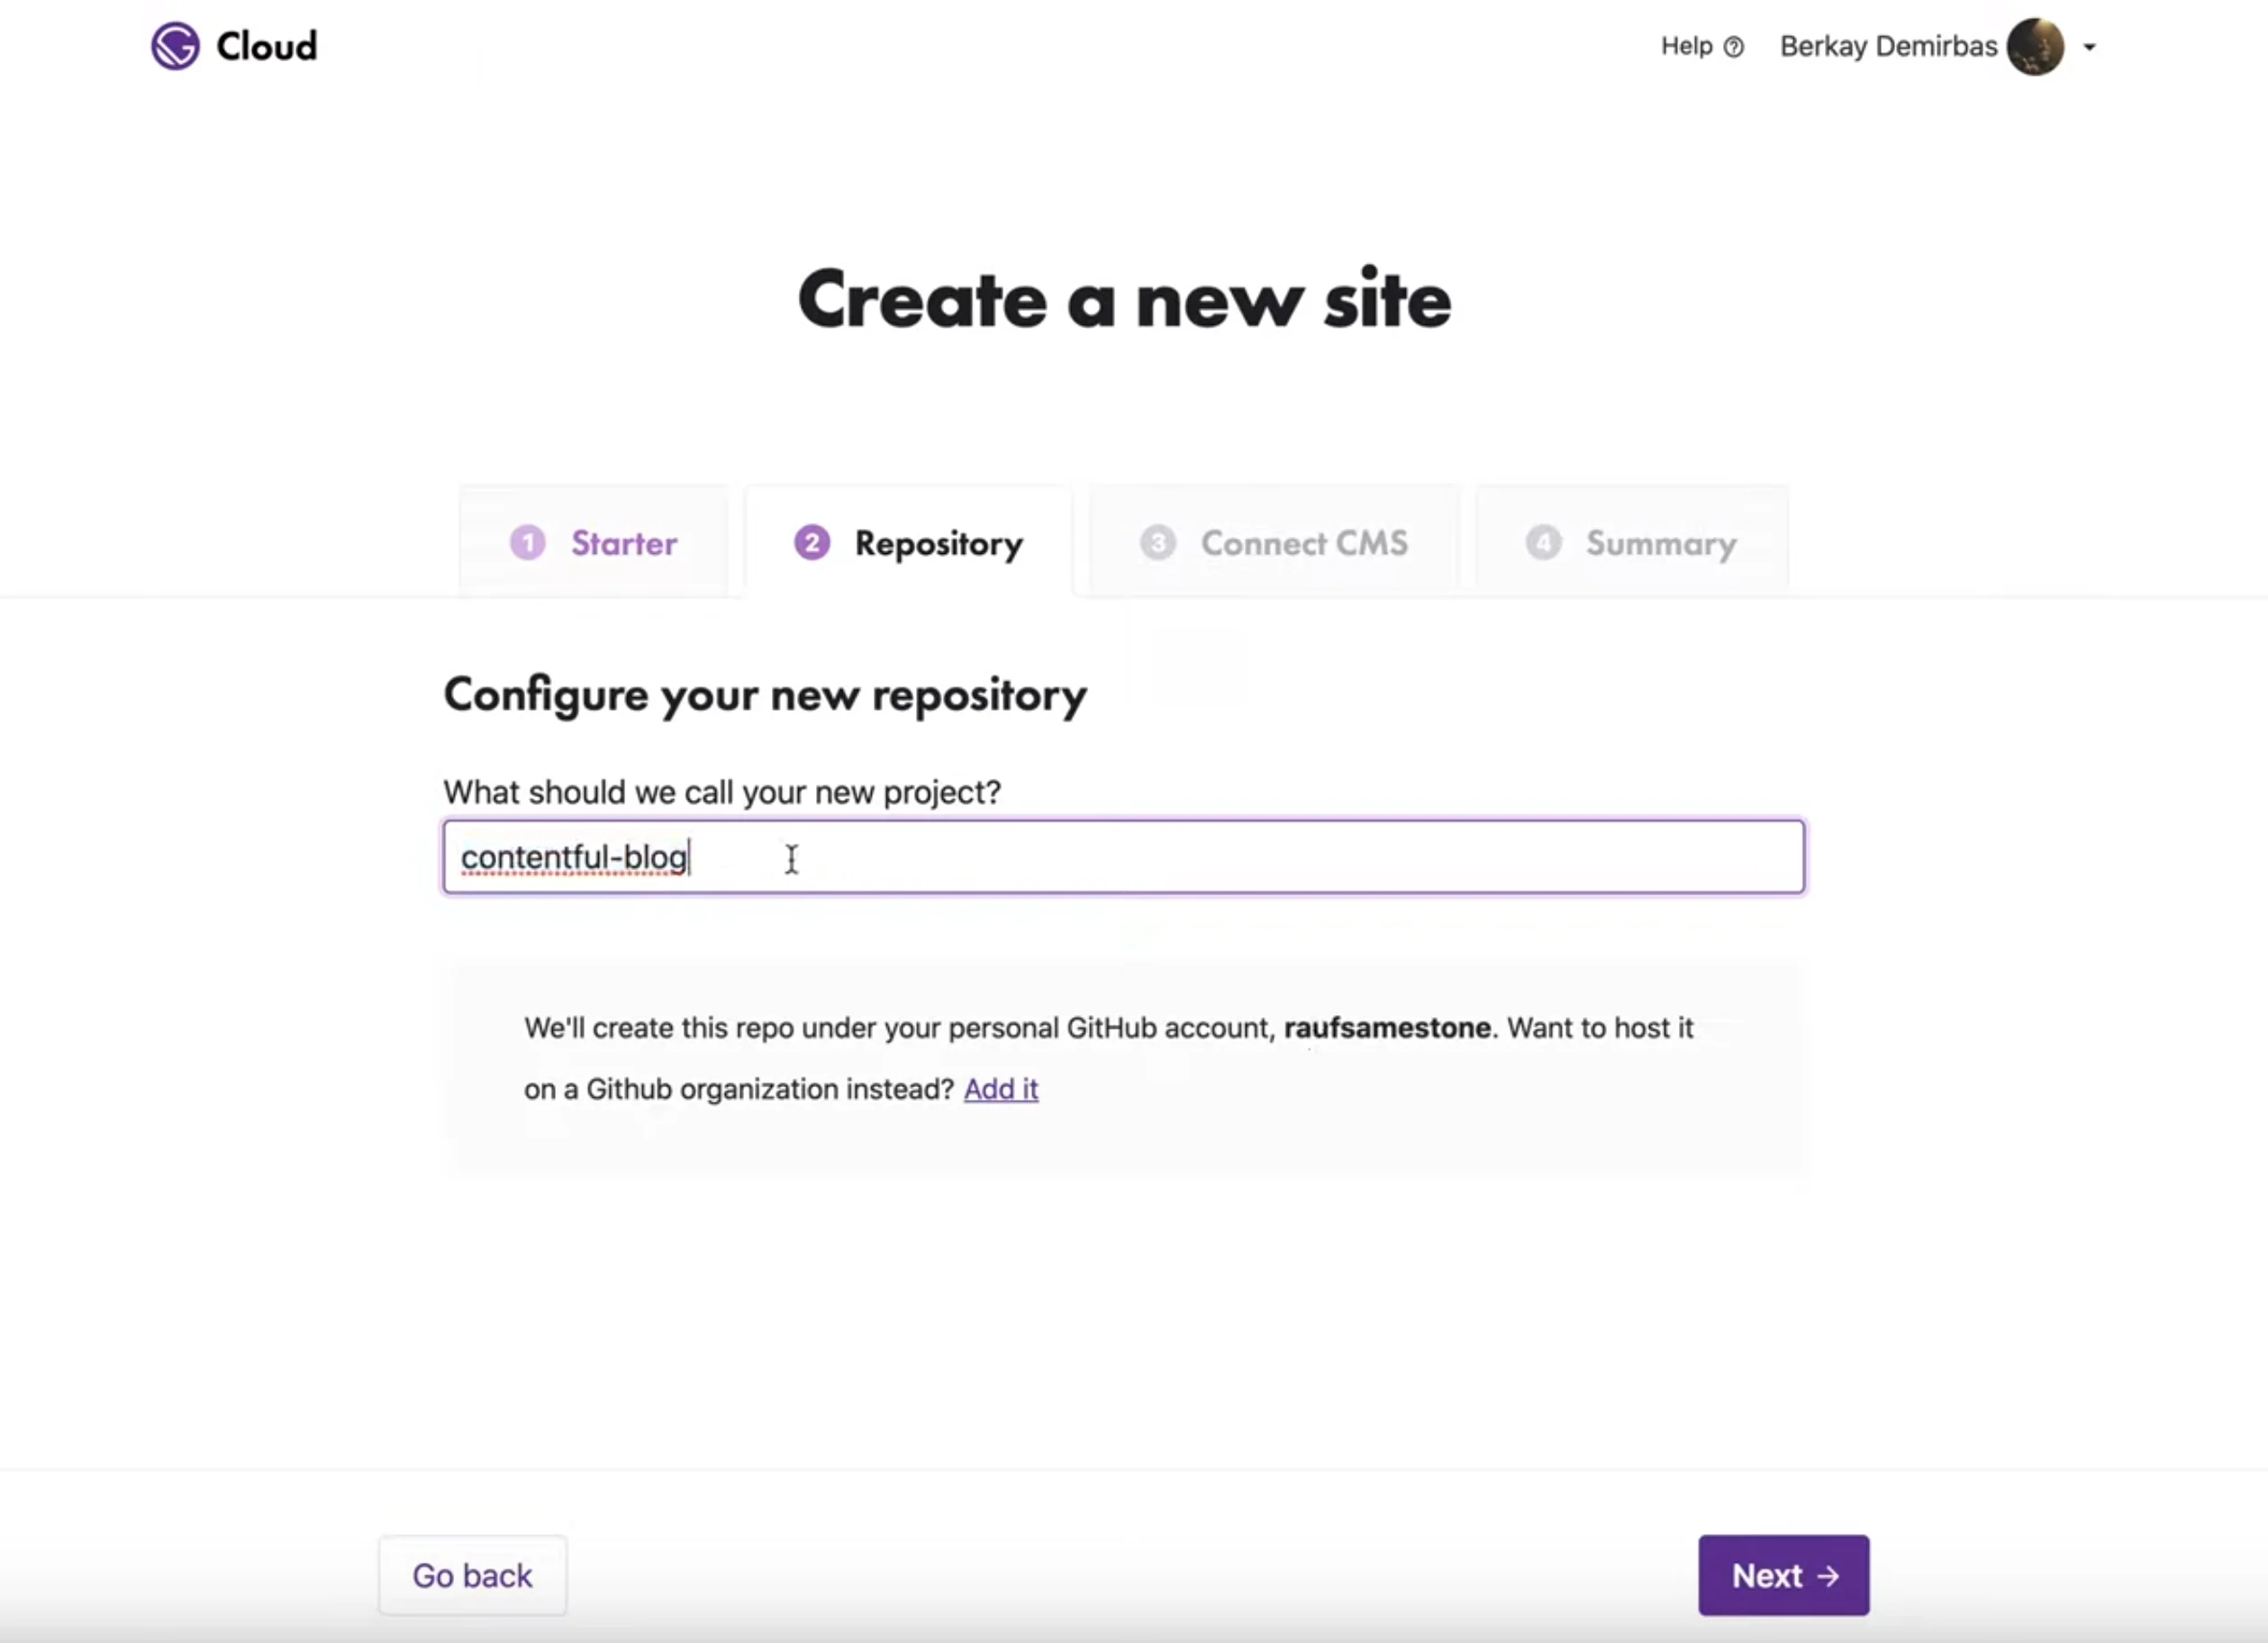The height and width of the screenshot is (1643, 2268).
Task: Expand the account dropdown caret
Action: tap(2090, 46)
